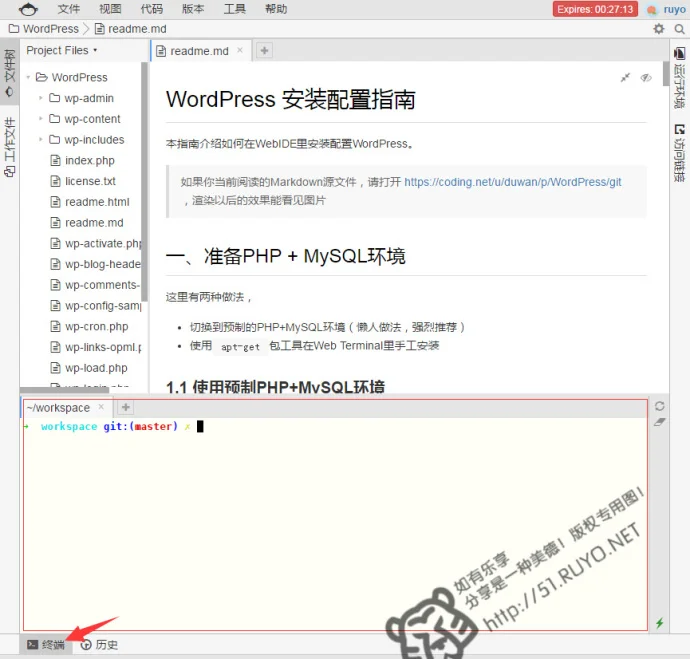Open the 帮助 menu
Image resolution: width=690 pixels, height=659 pixels.
point(276,9)
